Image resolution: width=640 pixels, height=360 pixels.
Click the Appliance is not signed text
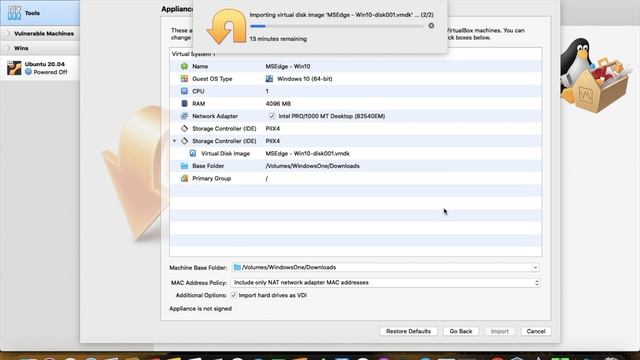point(200,309)
